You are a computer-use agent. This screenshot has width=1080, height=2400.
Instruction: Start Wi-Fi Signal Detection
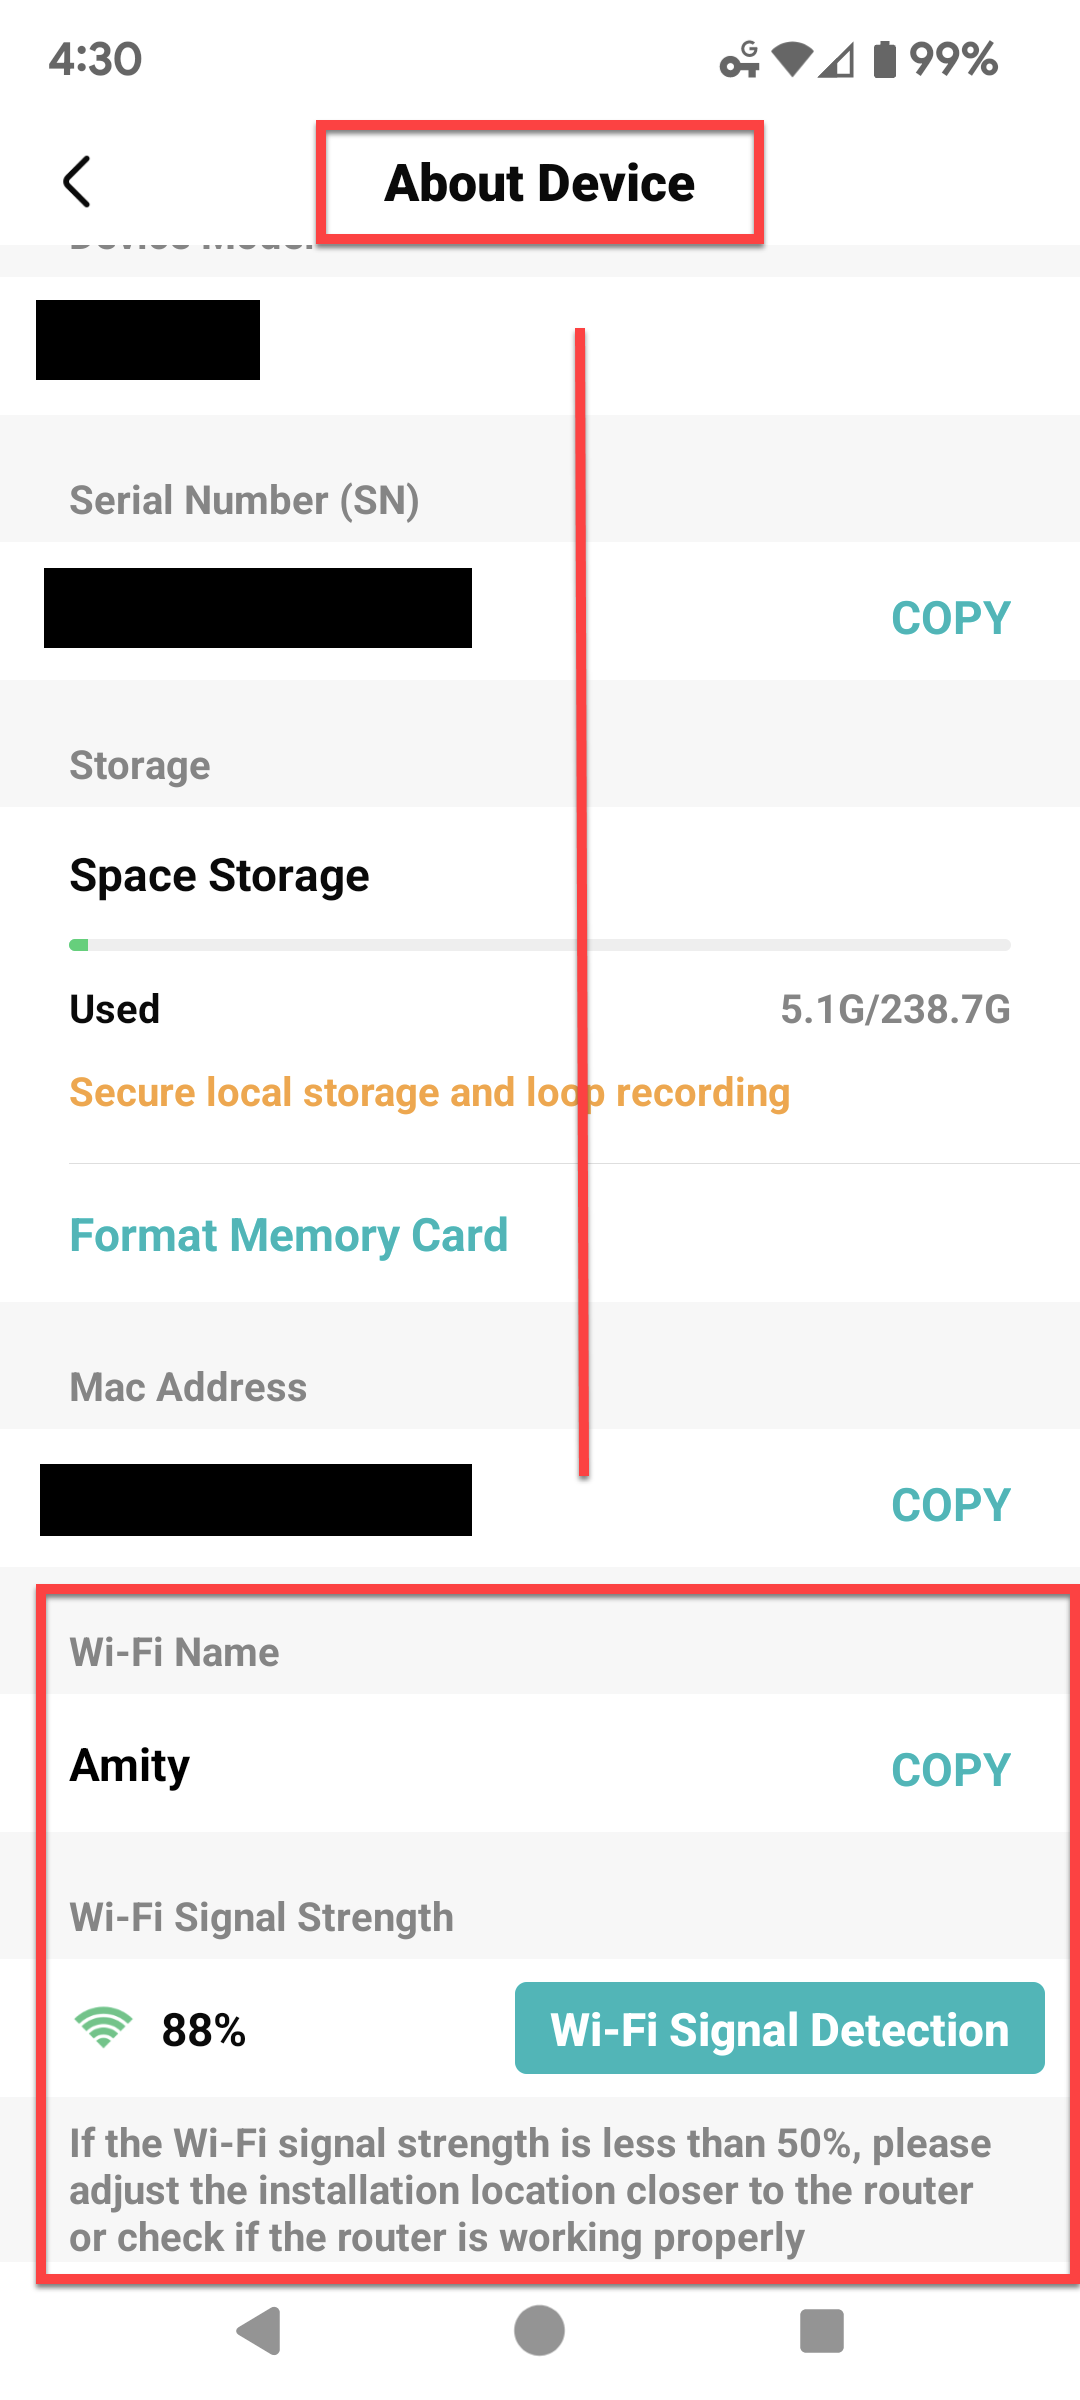(x=780, y=2028)
